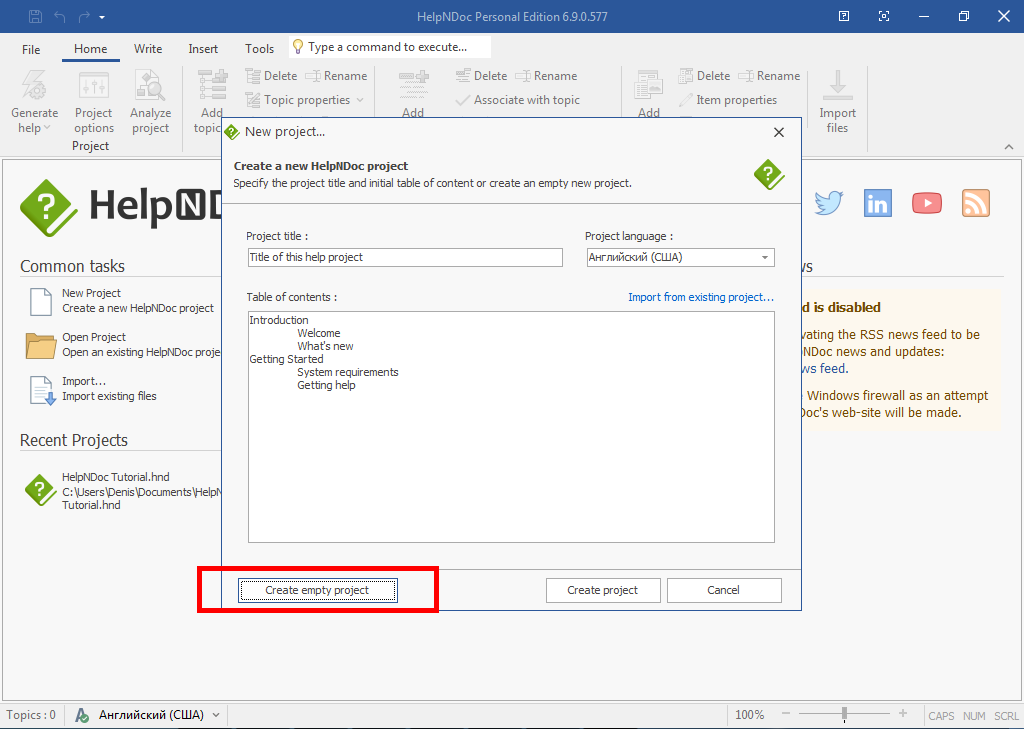This screenshot has width=1024, height=729.
Task: Click Rename in the keywords ribbon group
Action: coord(547,76)
